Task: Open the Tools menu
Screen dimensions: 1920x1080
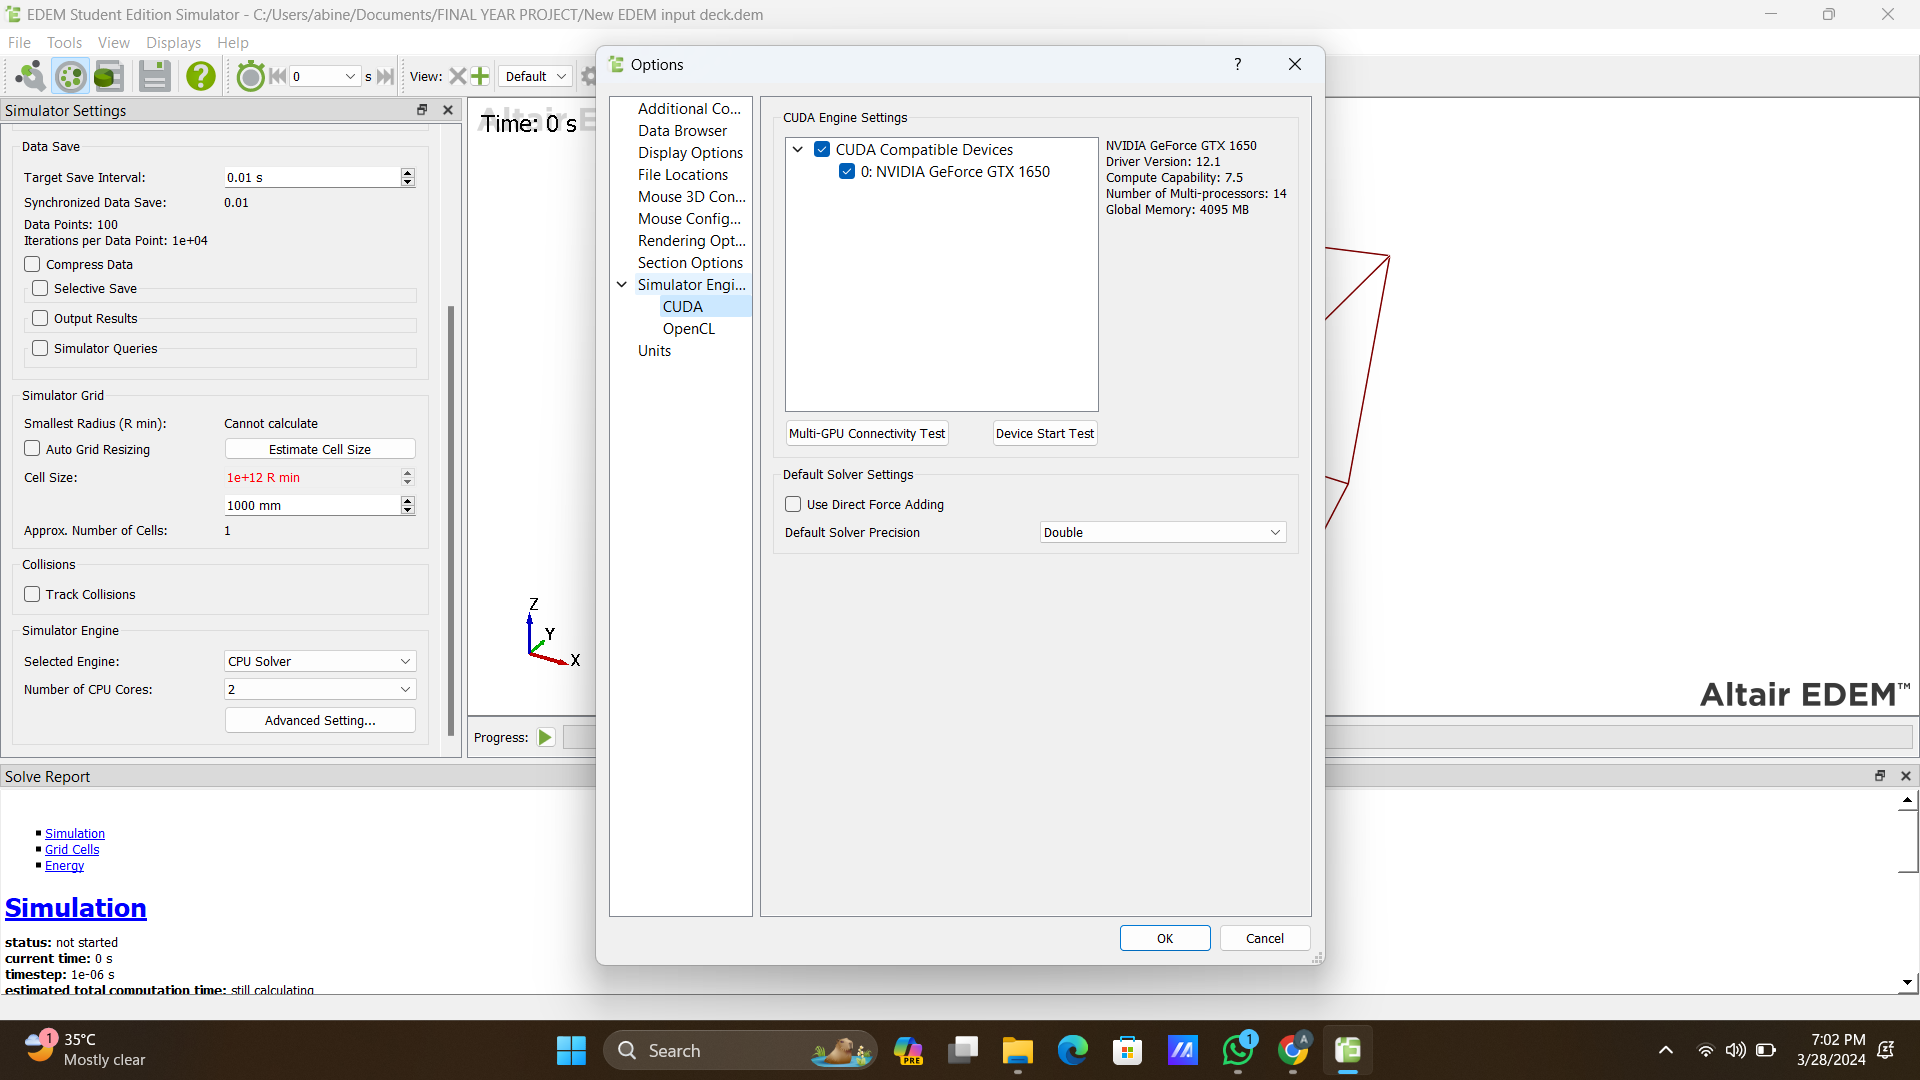Action: [x=64, y=43]
